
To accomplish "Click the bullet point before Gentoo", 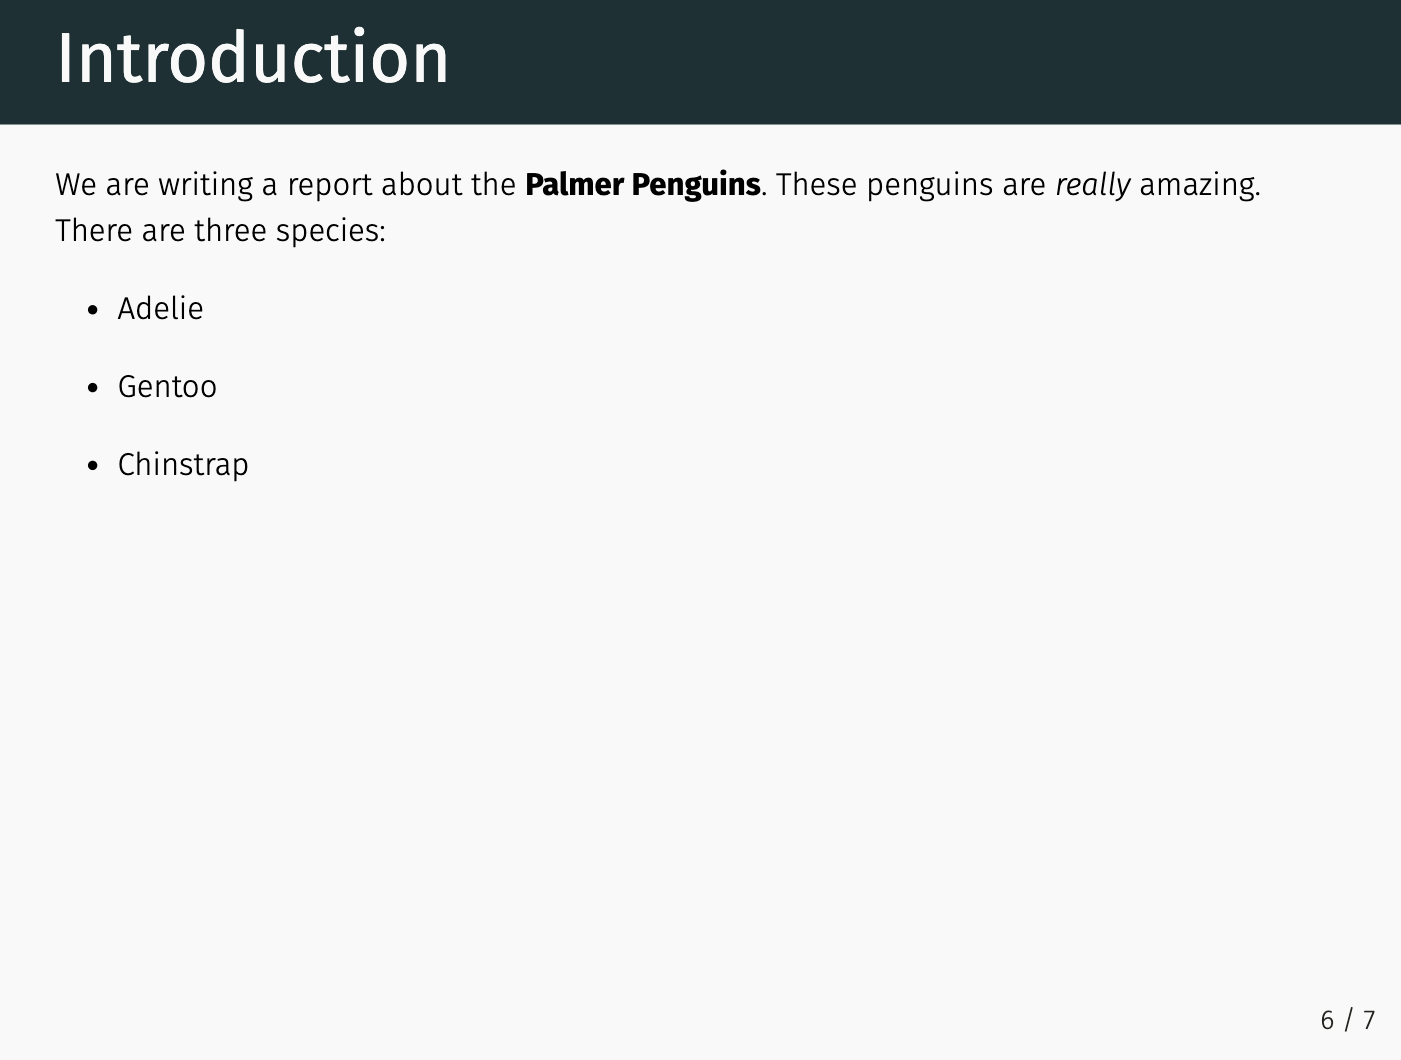I will click(93, 388).
